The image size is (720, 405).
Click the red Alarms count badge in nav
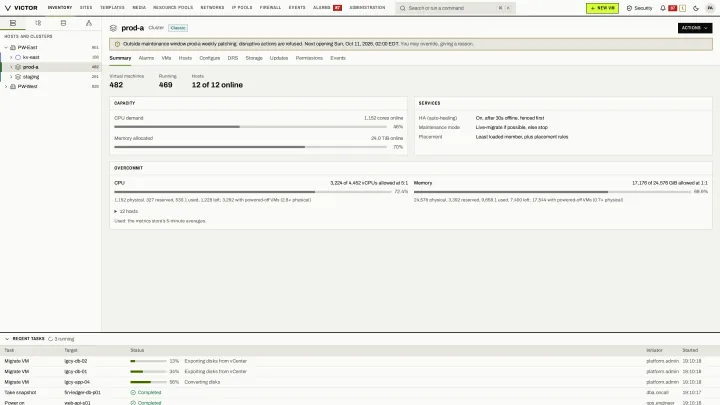338,8
